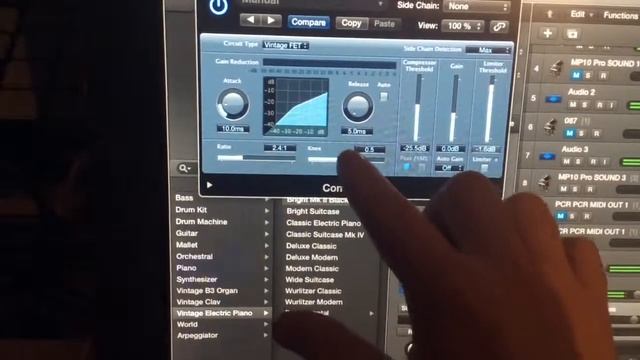Select the Mallet category in Library
The height and width of the screenshot is (360, 640).
(x=187, y=245)
